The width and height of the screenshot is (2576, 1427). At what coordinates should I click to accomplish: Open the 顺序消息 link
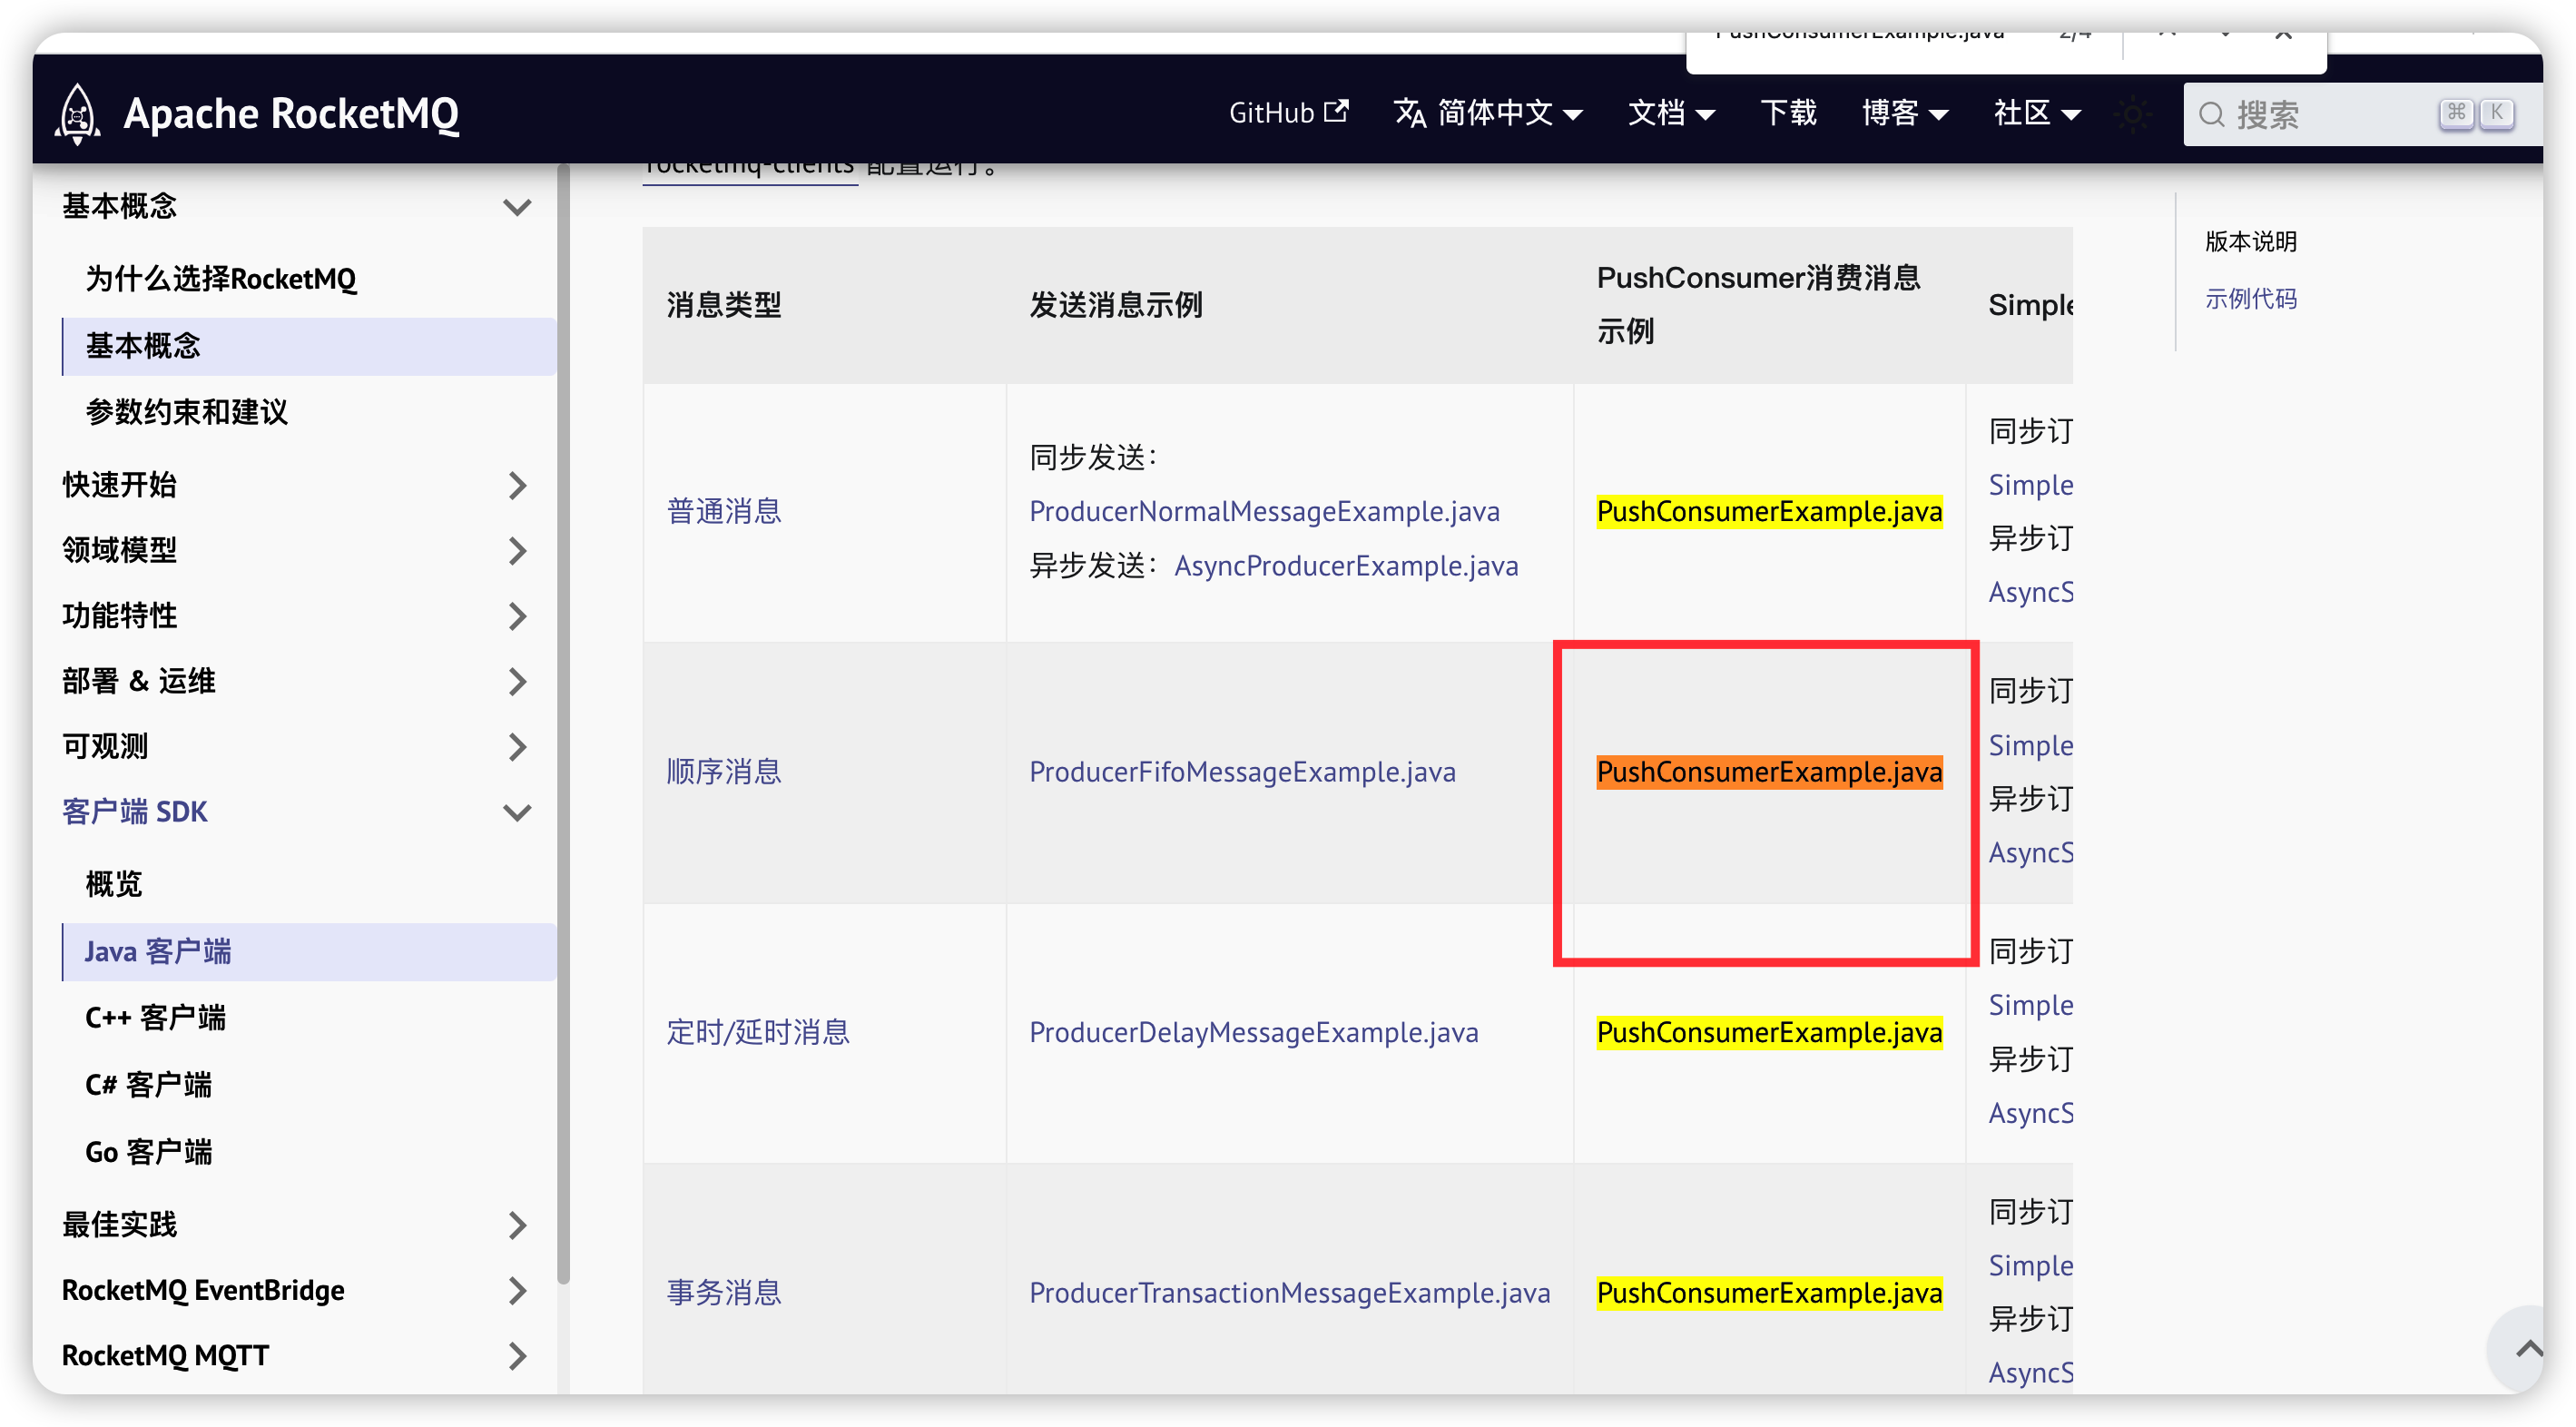[x=724, y=772]
